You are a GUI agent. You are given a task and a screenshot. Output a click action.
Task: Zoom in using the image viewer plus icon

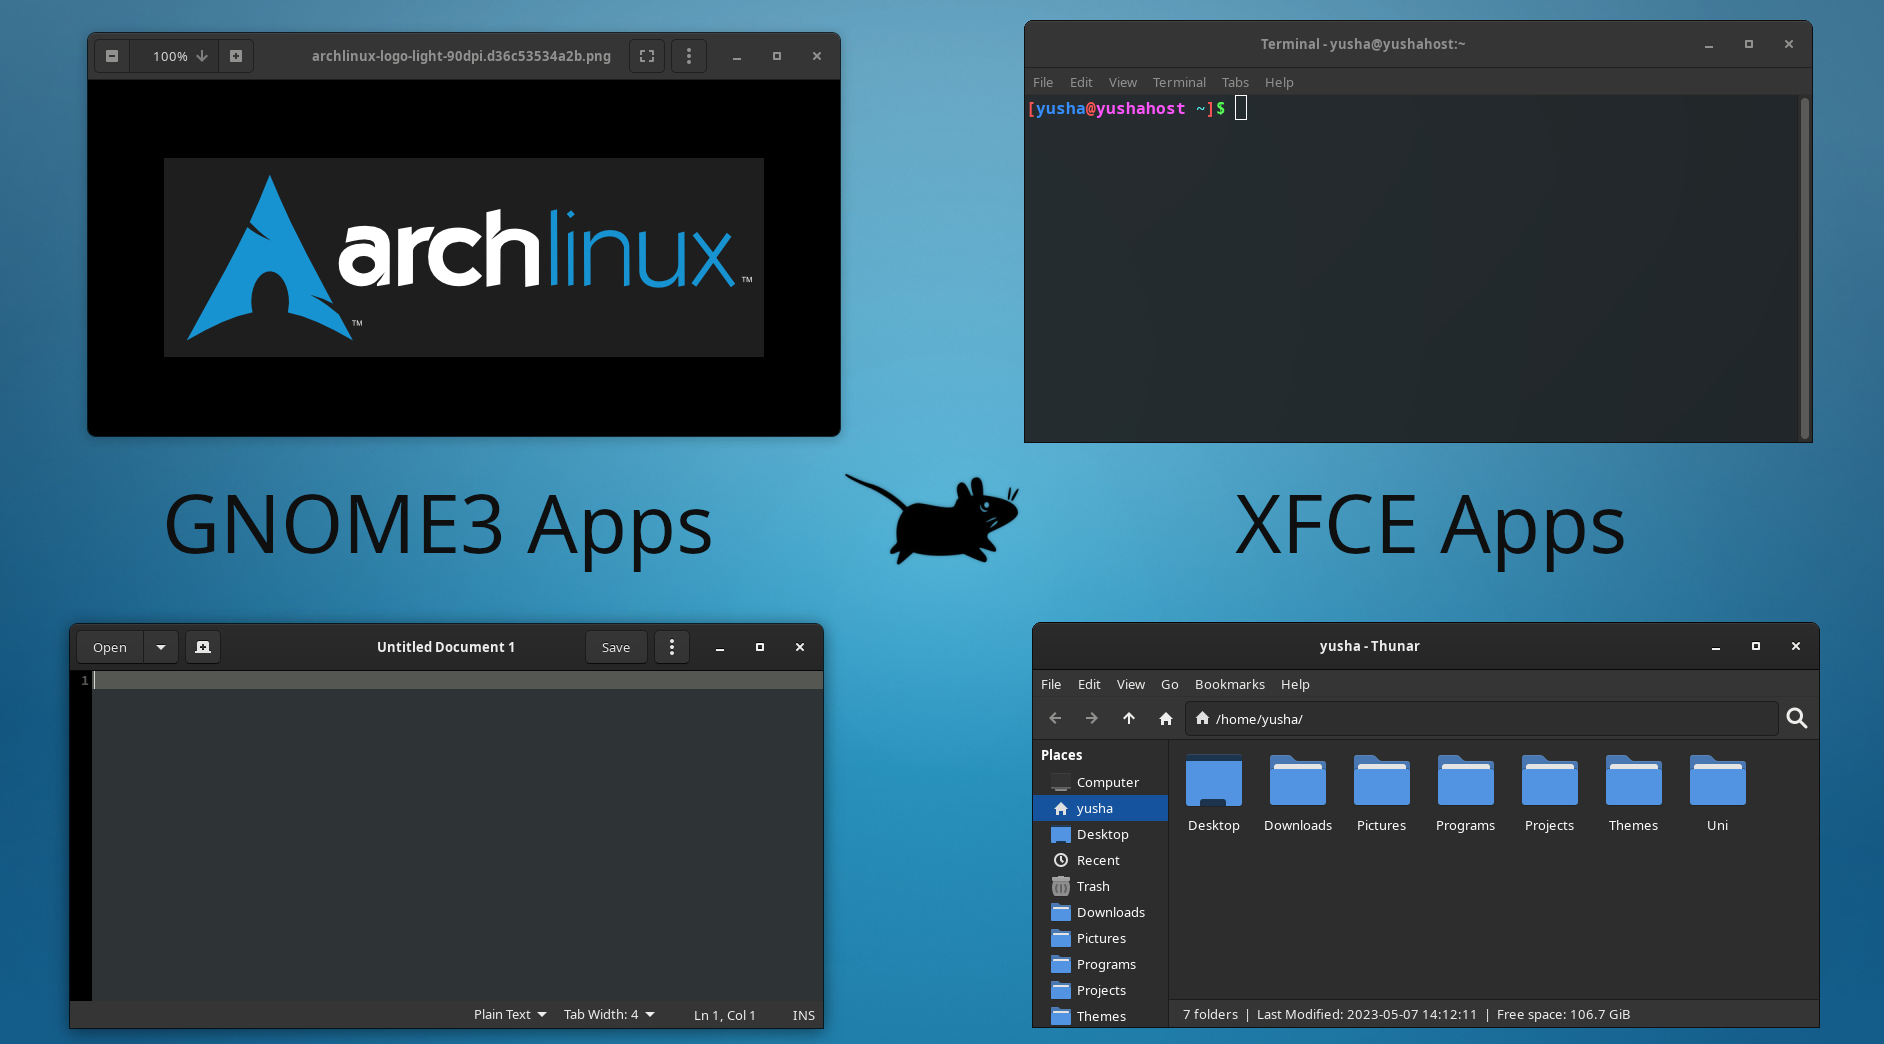(236, 56)
